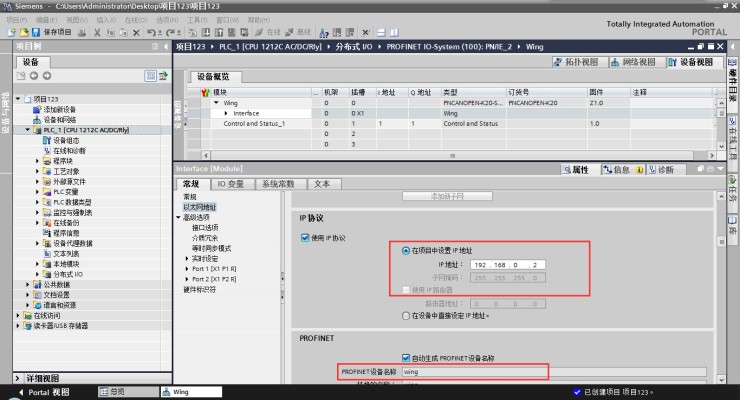Click the undo arrow icon

pyautogui.click(x=150, y=32)
